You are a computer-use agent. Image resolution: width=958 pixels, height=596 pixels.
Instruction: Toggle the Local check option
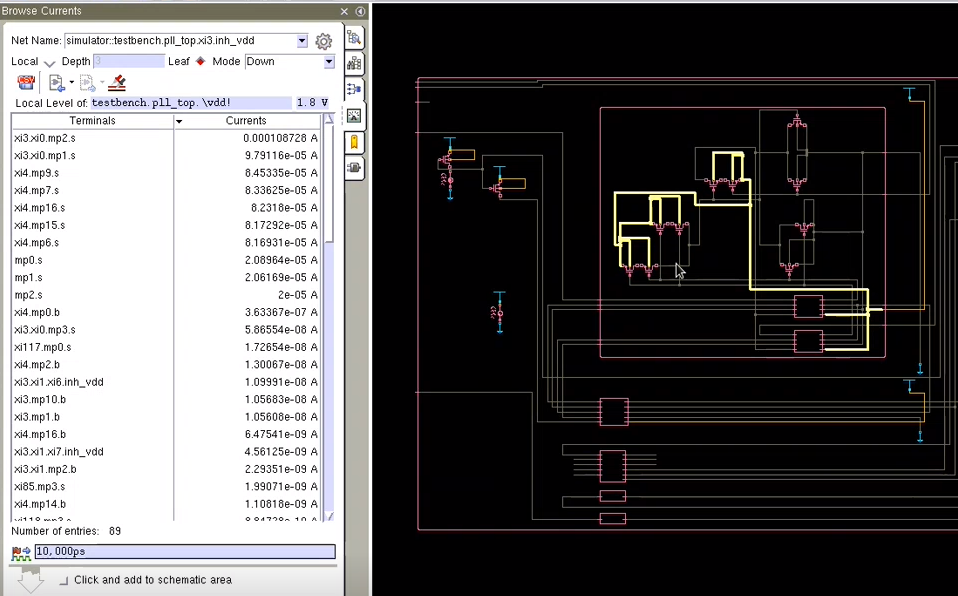[x=49, y=63]
